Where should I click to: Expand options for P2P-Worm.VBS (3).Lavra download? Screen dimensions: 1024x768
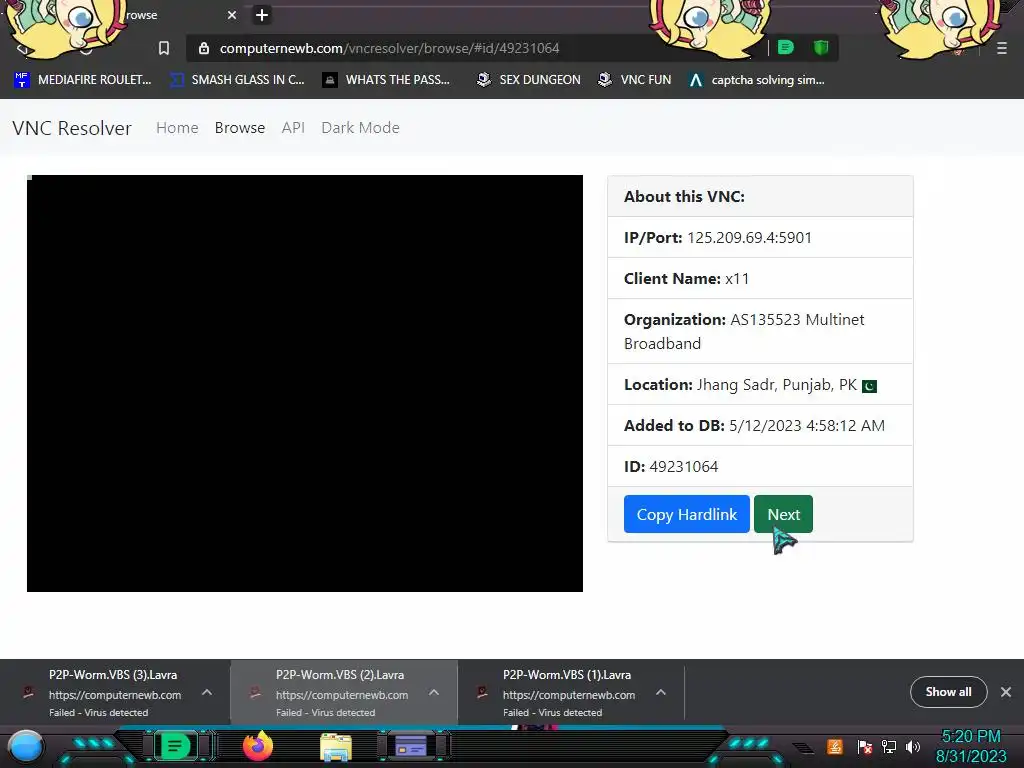pos(207,692)
